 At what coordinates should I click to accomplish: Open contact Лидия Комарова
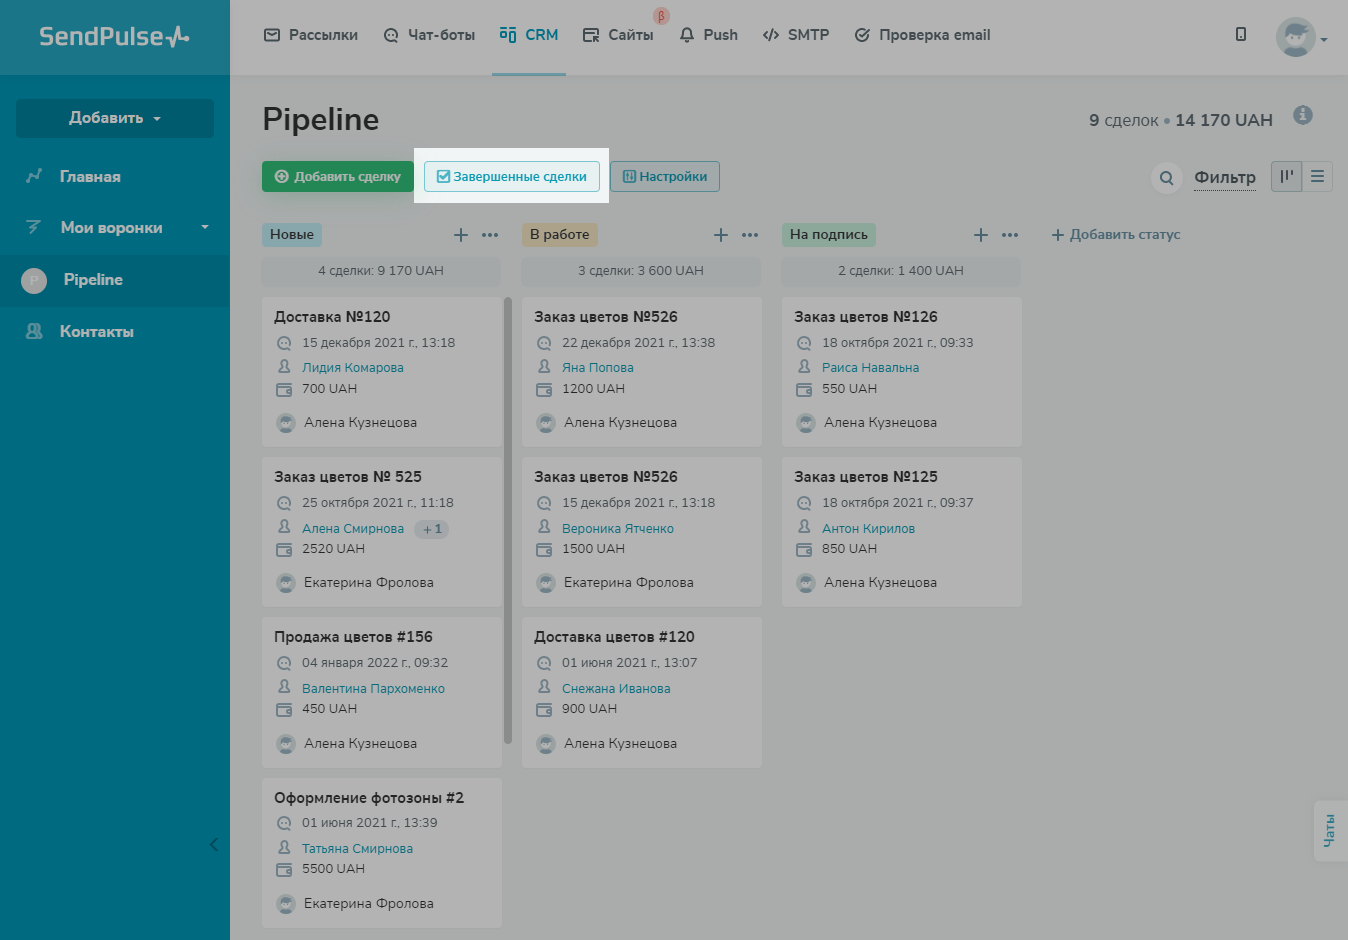353,368
